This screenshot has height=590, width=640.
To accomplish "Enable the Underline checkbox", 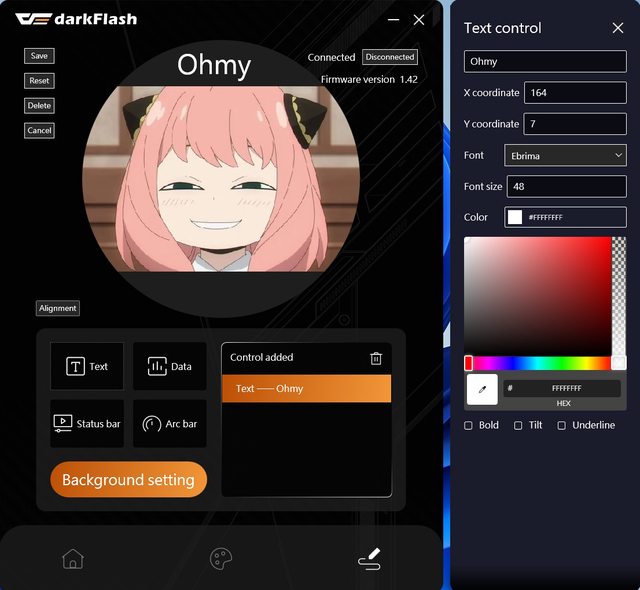I will pos(561,425).
